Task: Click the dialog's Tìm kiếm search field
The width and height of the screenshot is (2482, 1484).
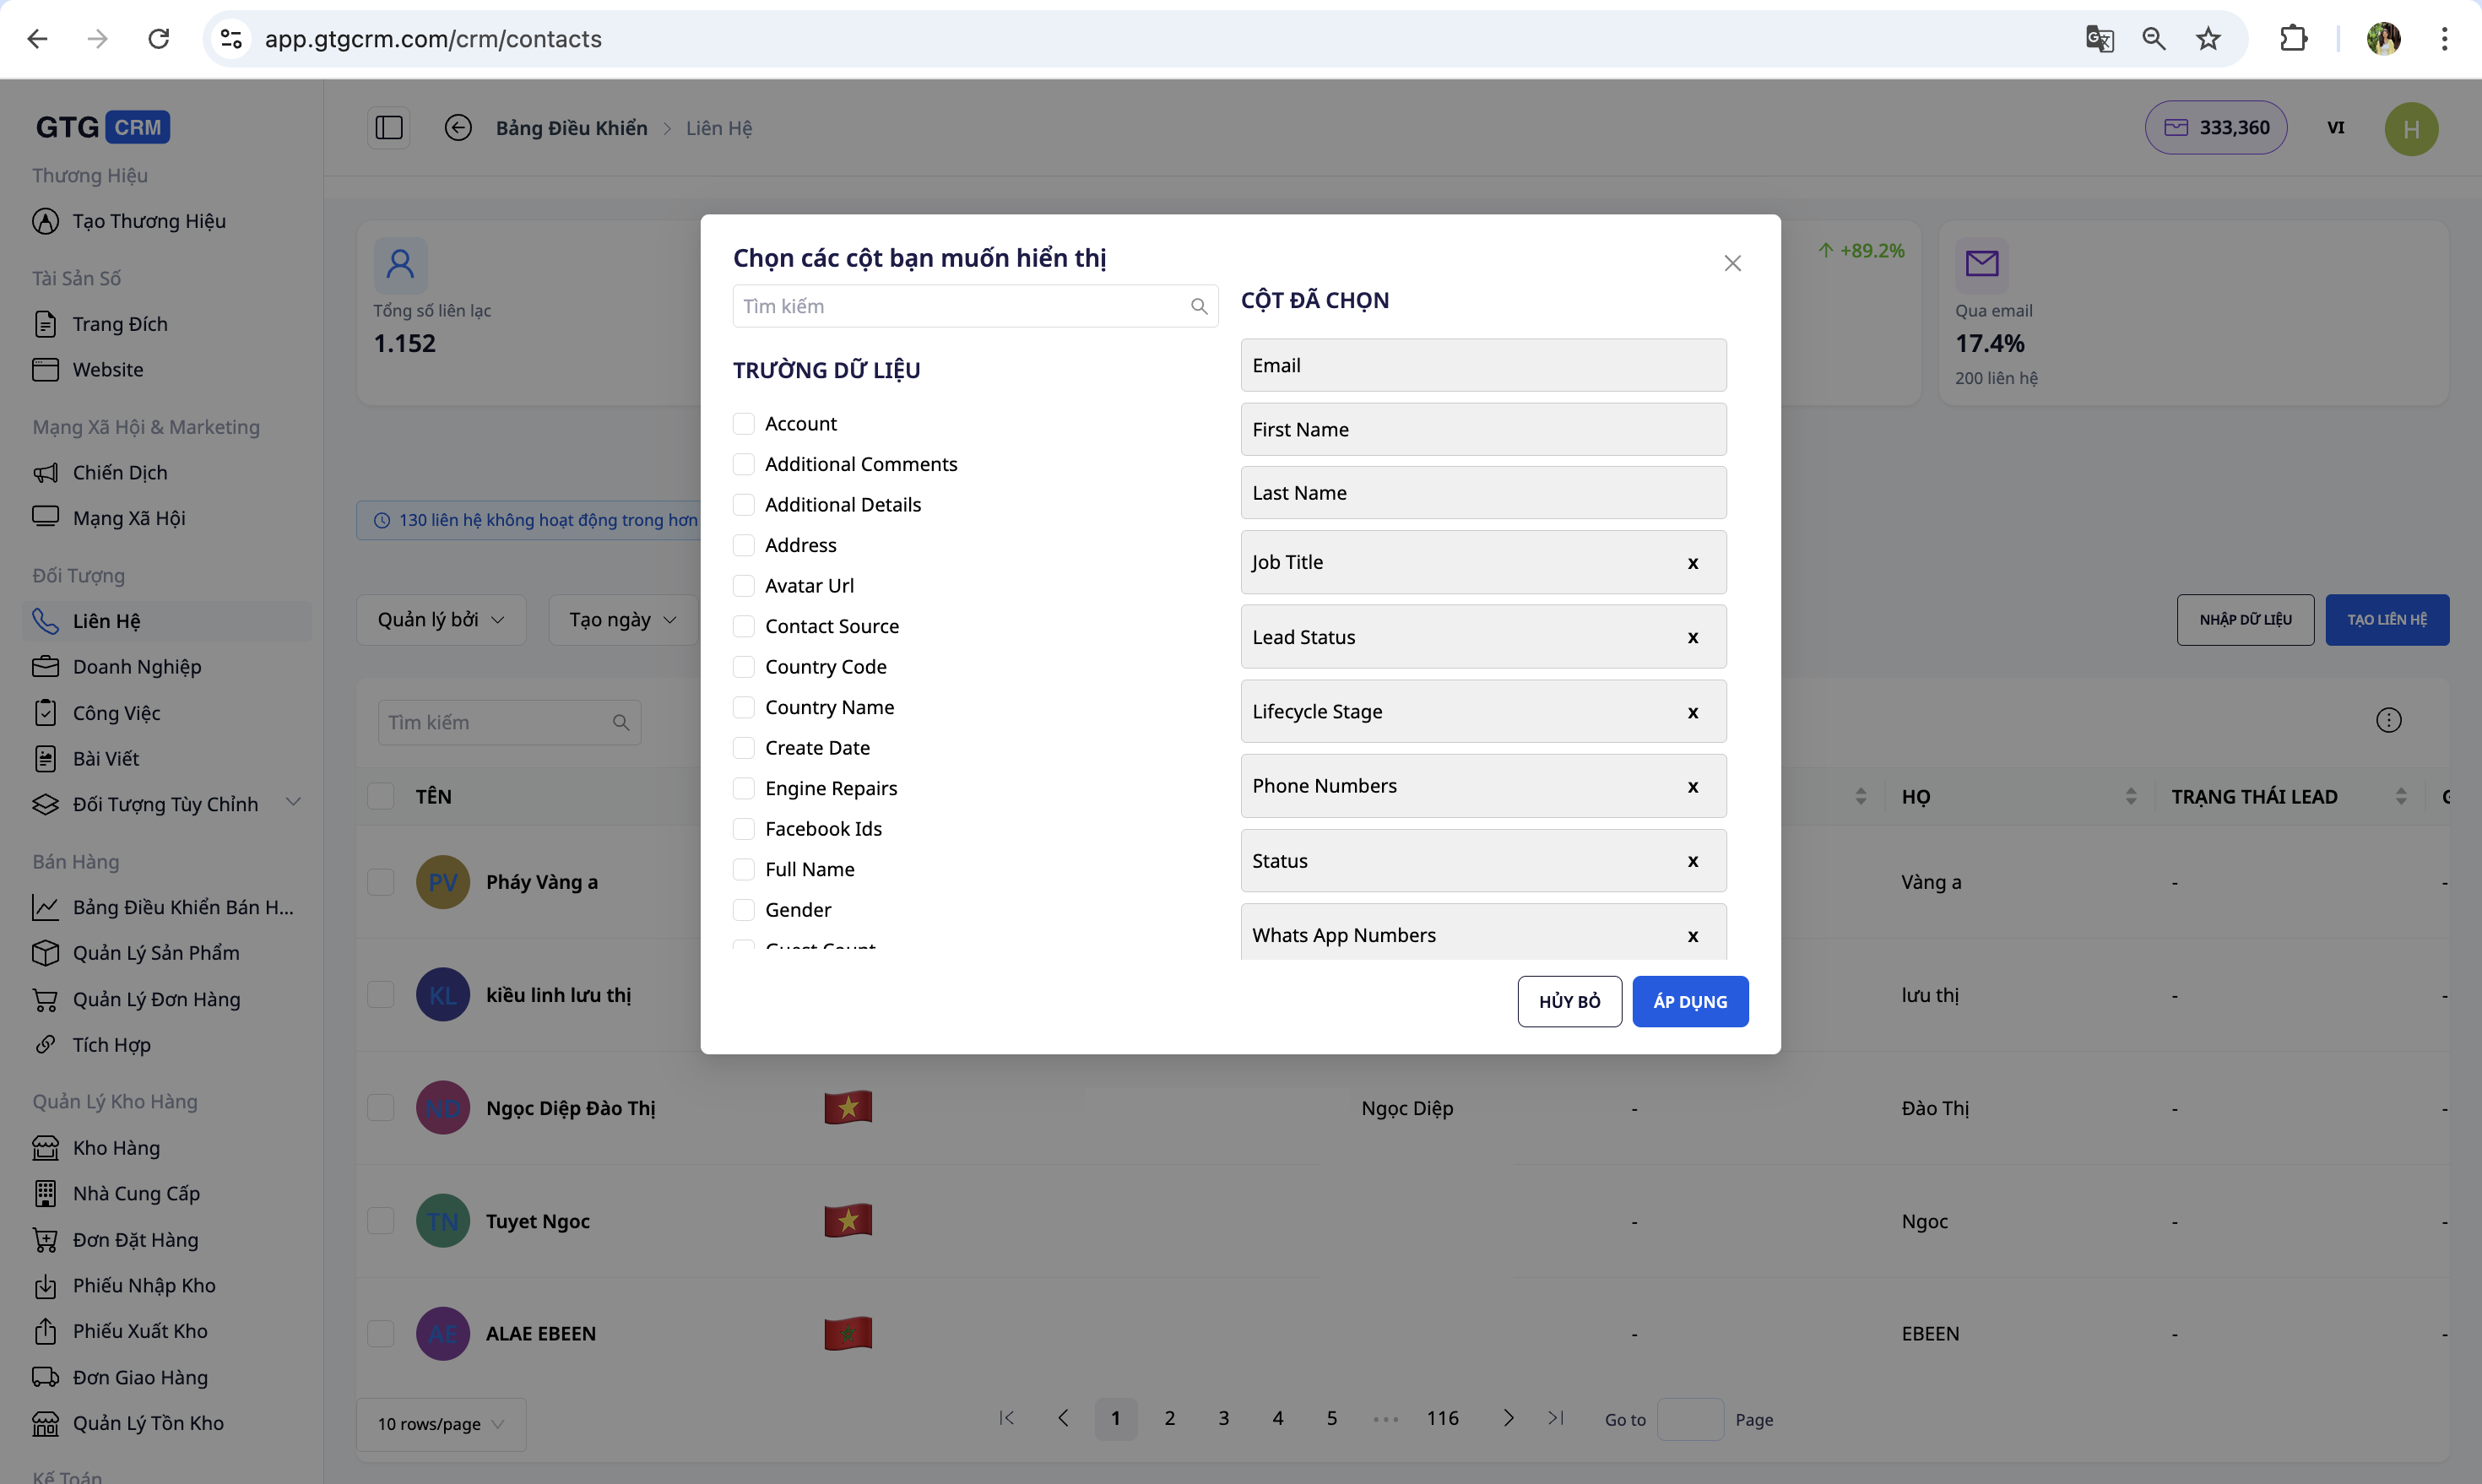Action: 963,307
